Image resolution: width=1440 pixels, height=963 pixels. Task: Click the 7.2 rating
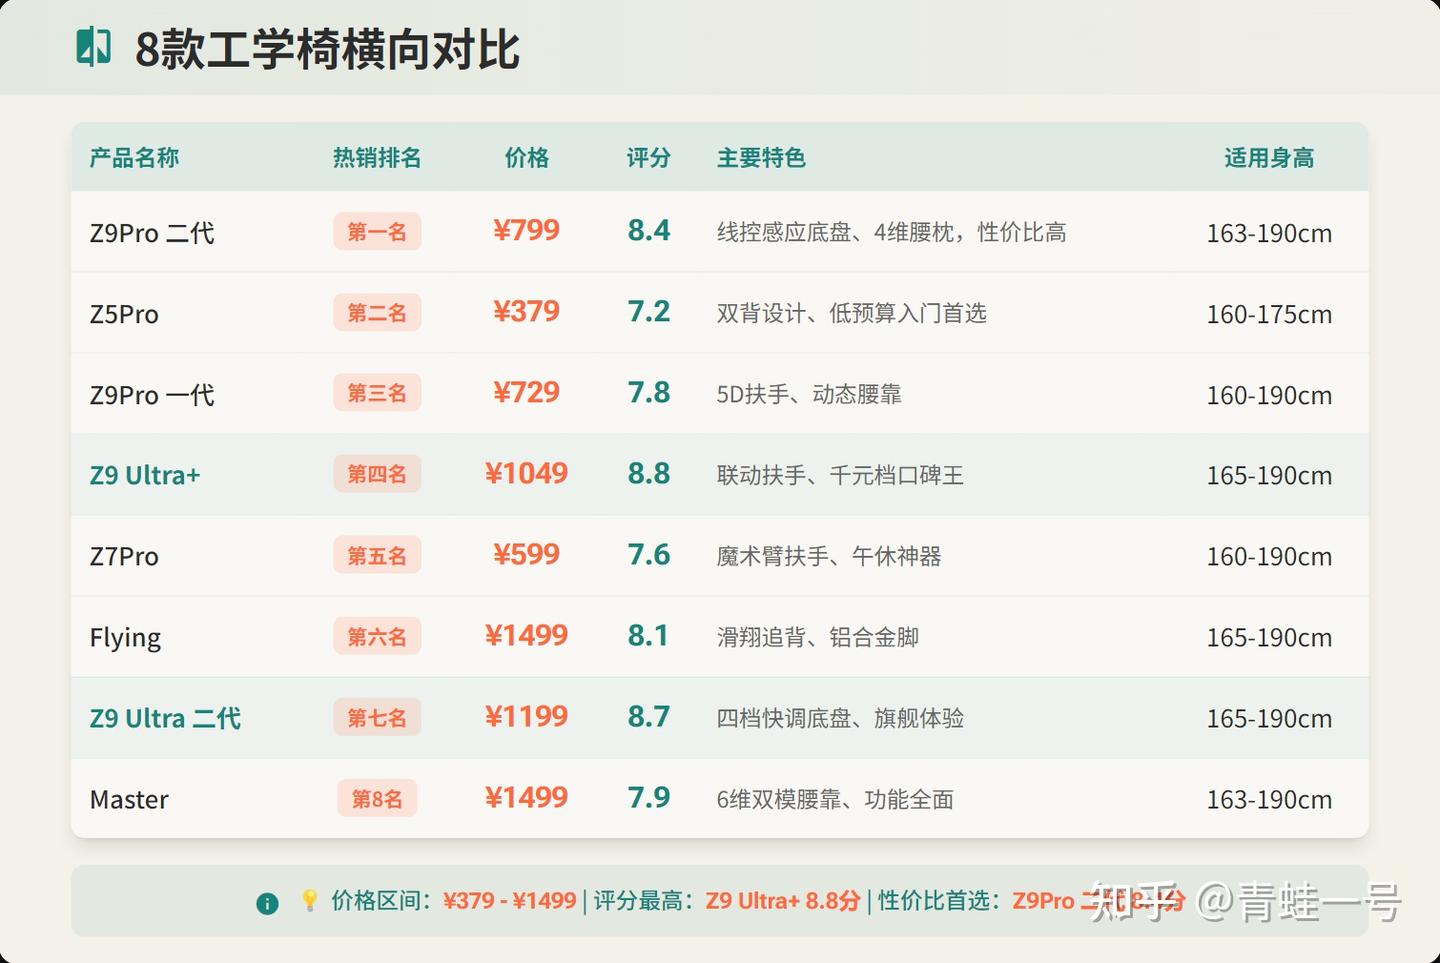[649, 311]
